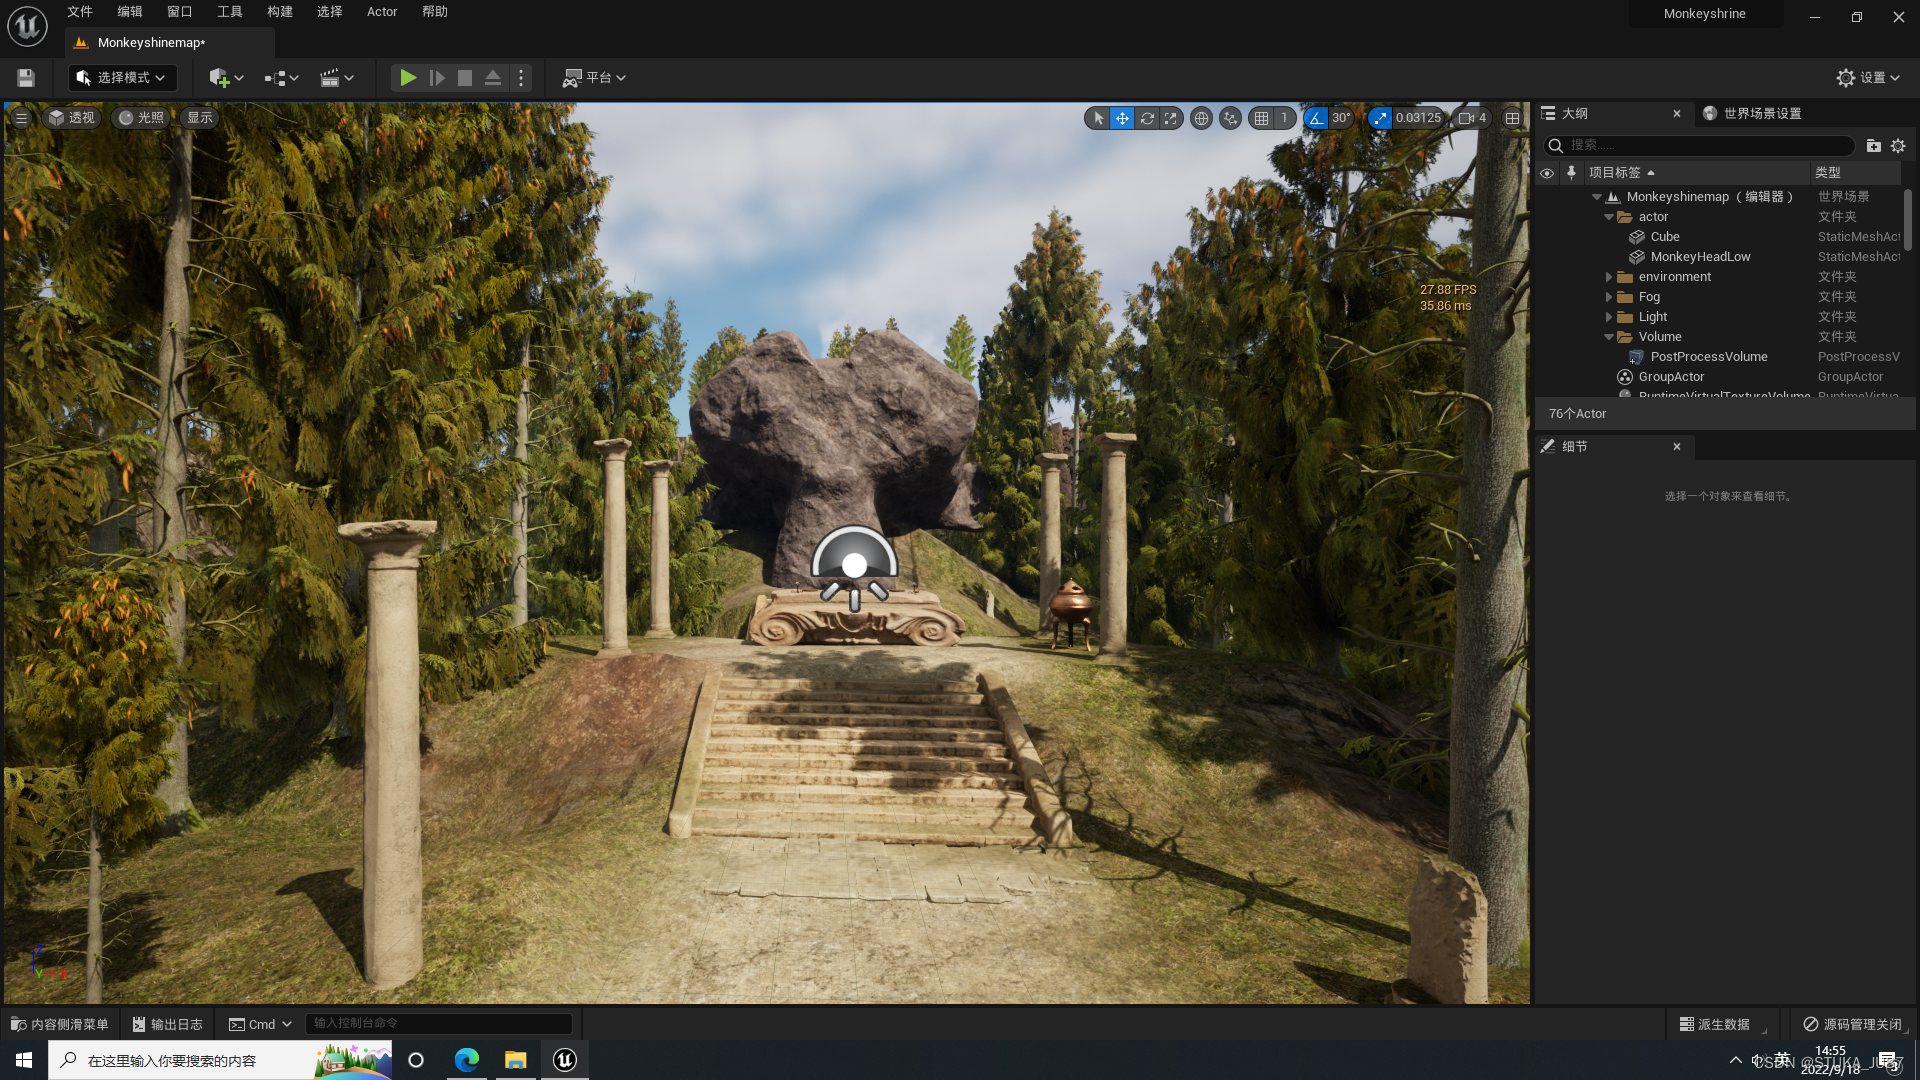This screenshot has height=1080, width=1920.
Task: Change scale snap value 0.03125
Action: [x=1418, y=118]
